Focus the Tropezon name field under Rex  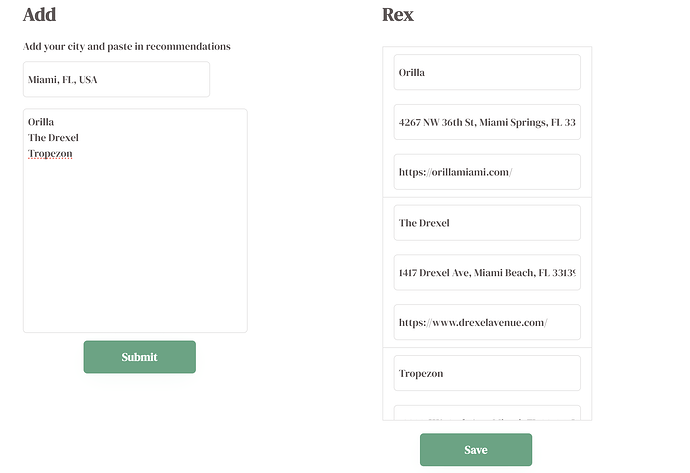(x=488, y=373)
